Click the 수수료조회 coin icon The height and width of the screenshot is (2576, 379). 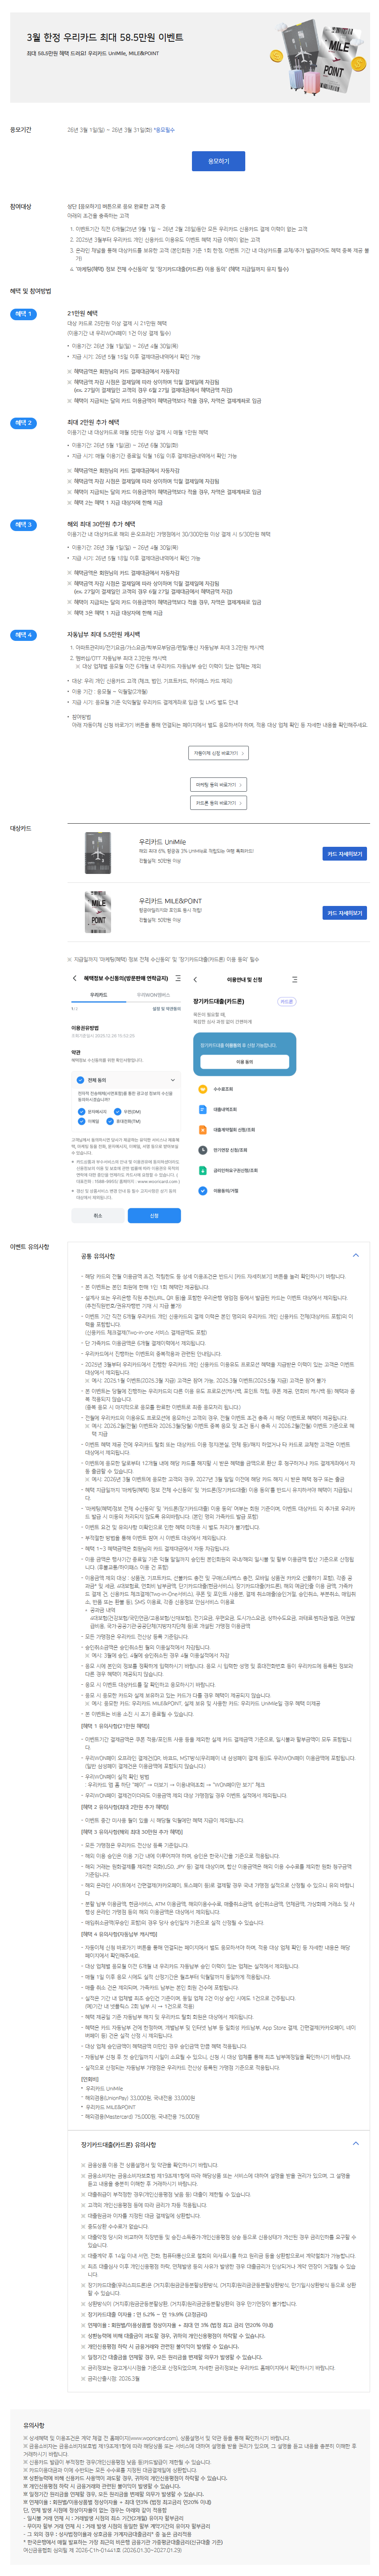point(203,1089)
